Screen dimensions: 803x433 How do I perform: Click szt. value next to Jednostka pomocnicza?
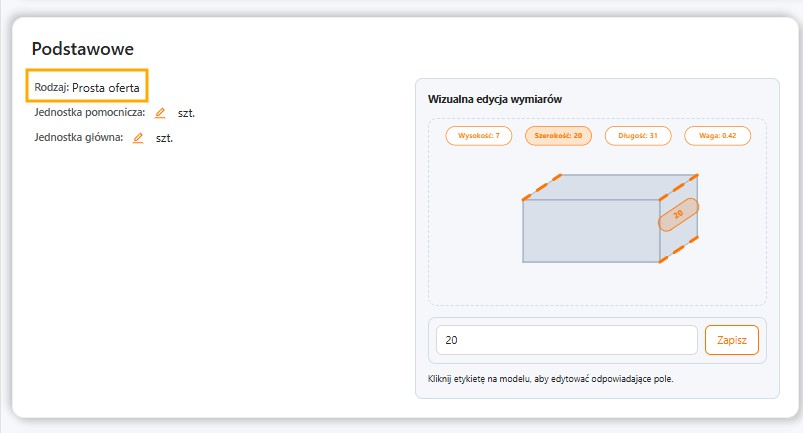(x=186, y=113)
